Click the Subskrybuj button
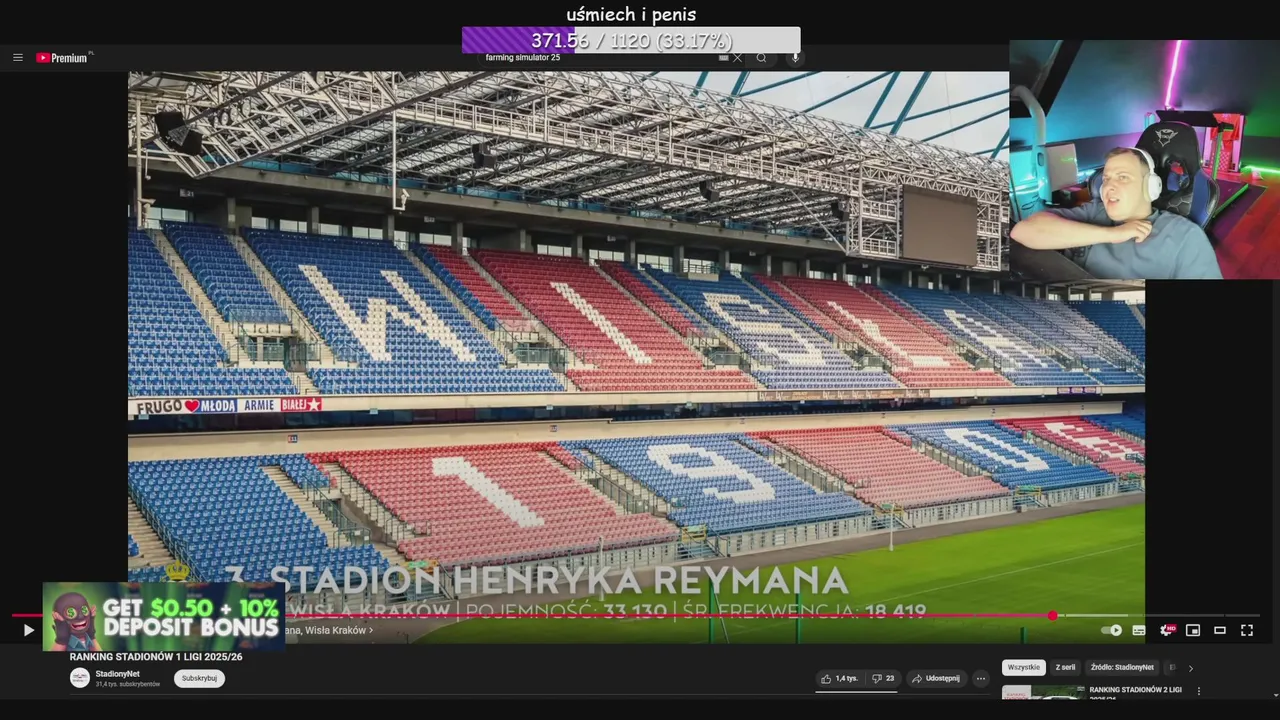This screenshot has height=720, width=1280. point(199,678)
